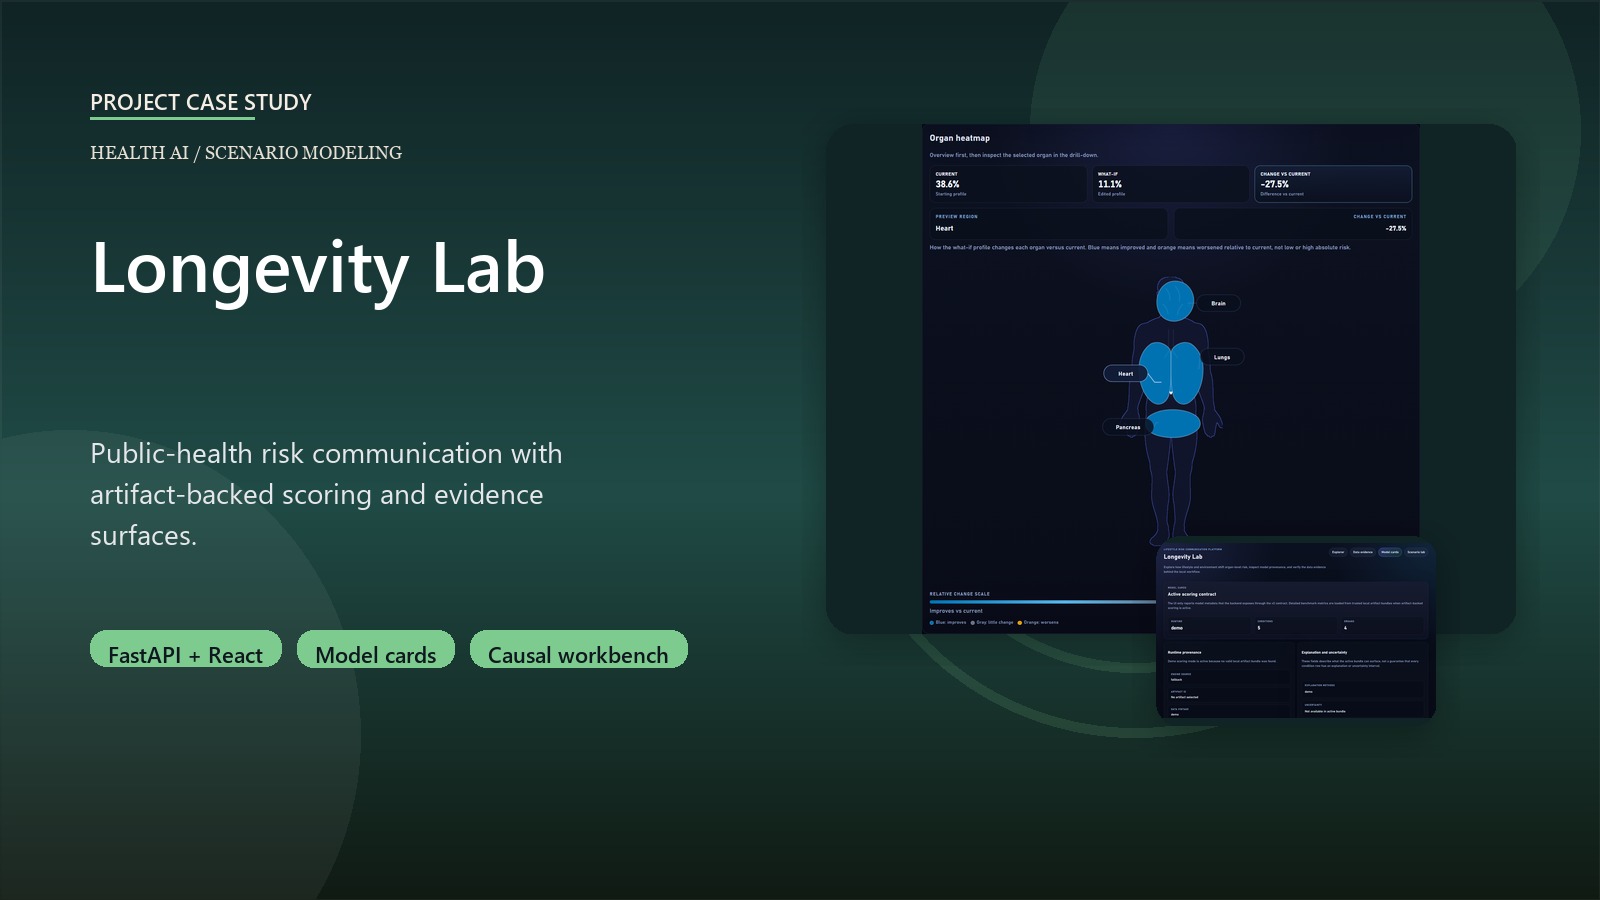Click Longevity Lab title in small window

point(1183,557)
